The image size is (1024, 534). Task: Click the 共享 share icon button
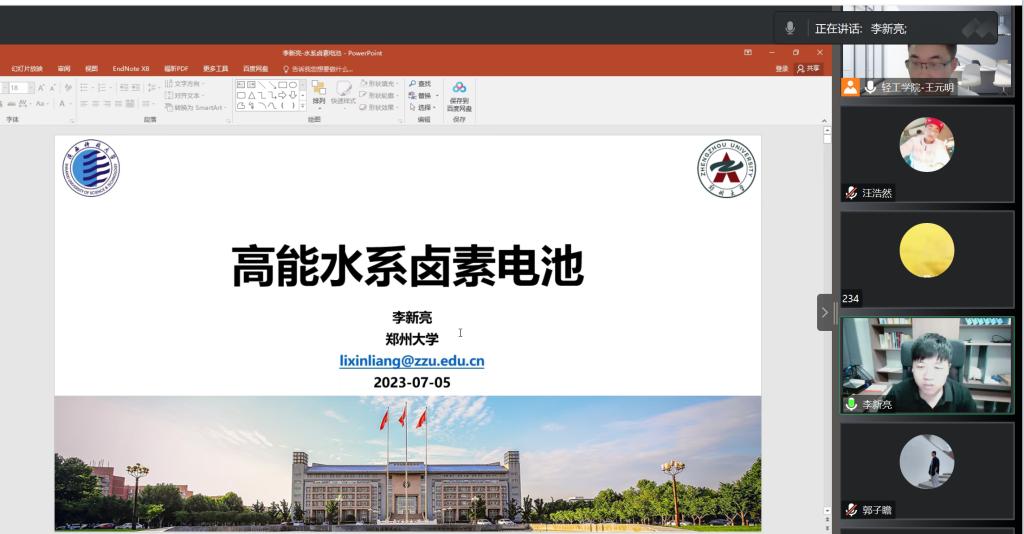[x=808, y=68]
